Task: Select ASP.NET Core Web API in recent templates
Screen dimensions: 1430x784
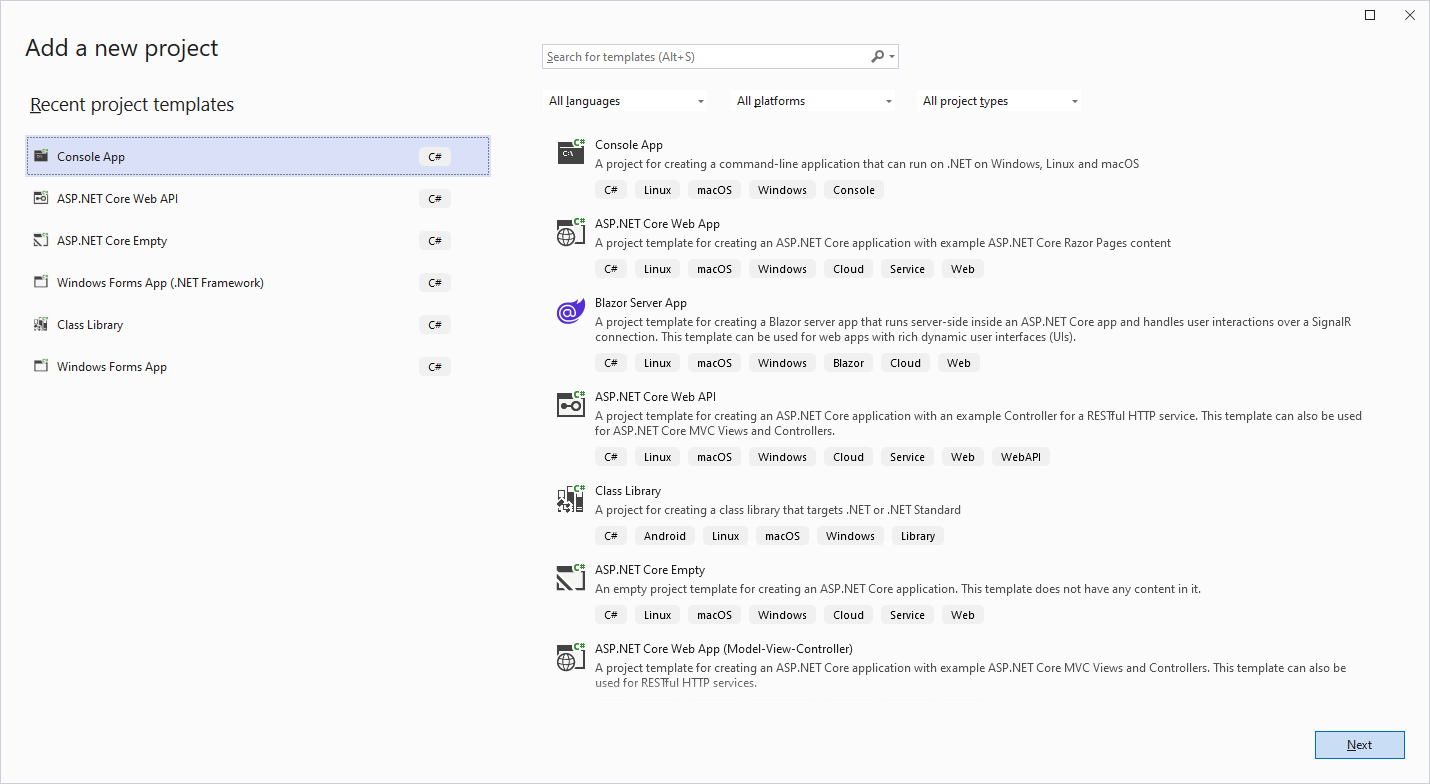Action: [x=258, y=198]
